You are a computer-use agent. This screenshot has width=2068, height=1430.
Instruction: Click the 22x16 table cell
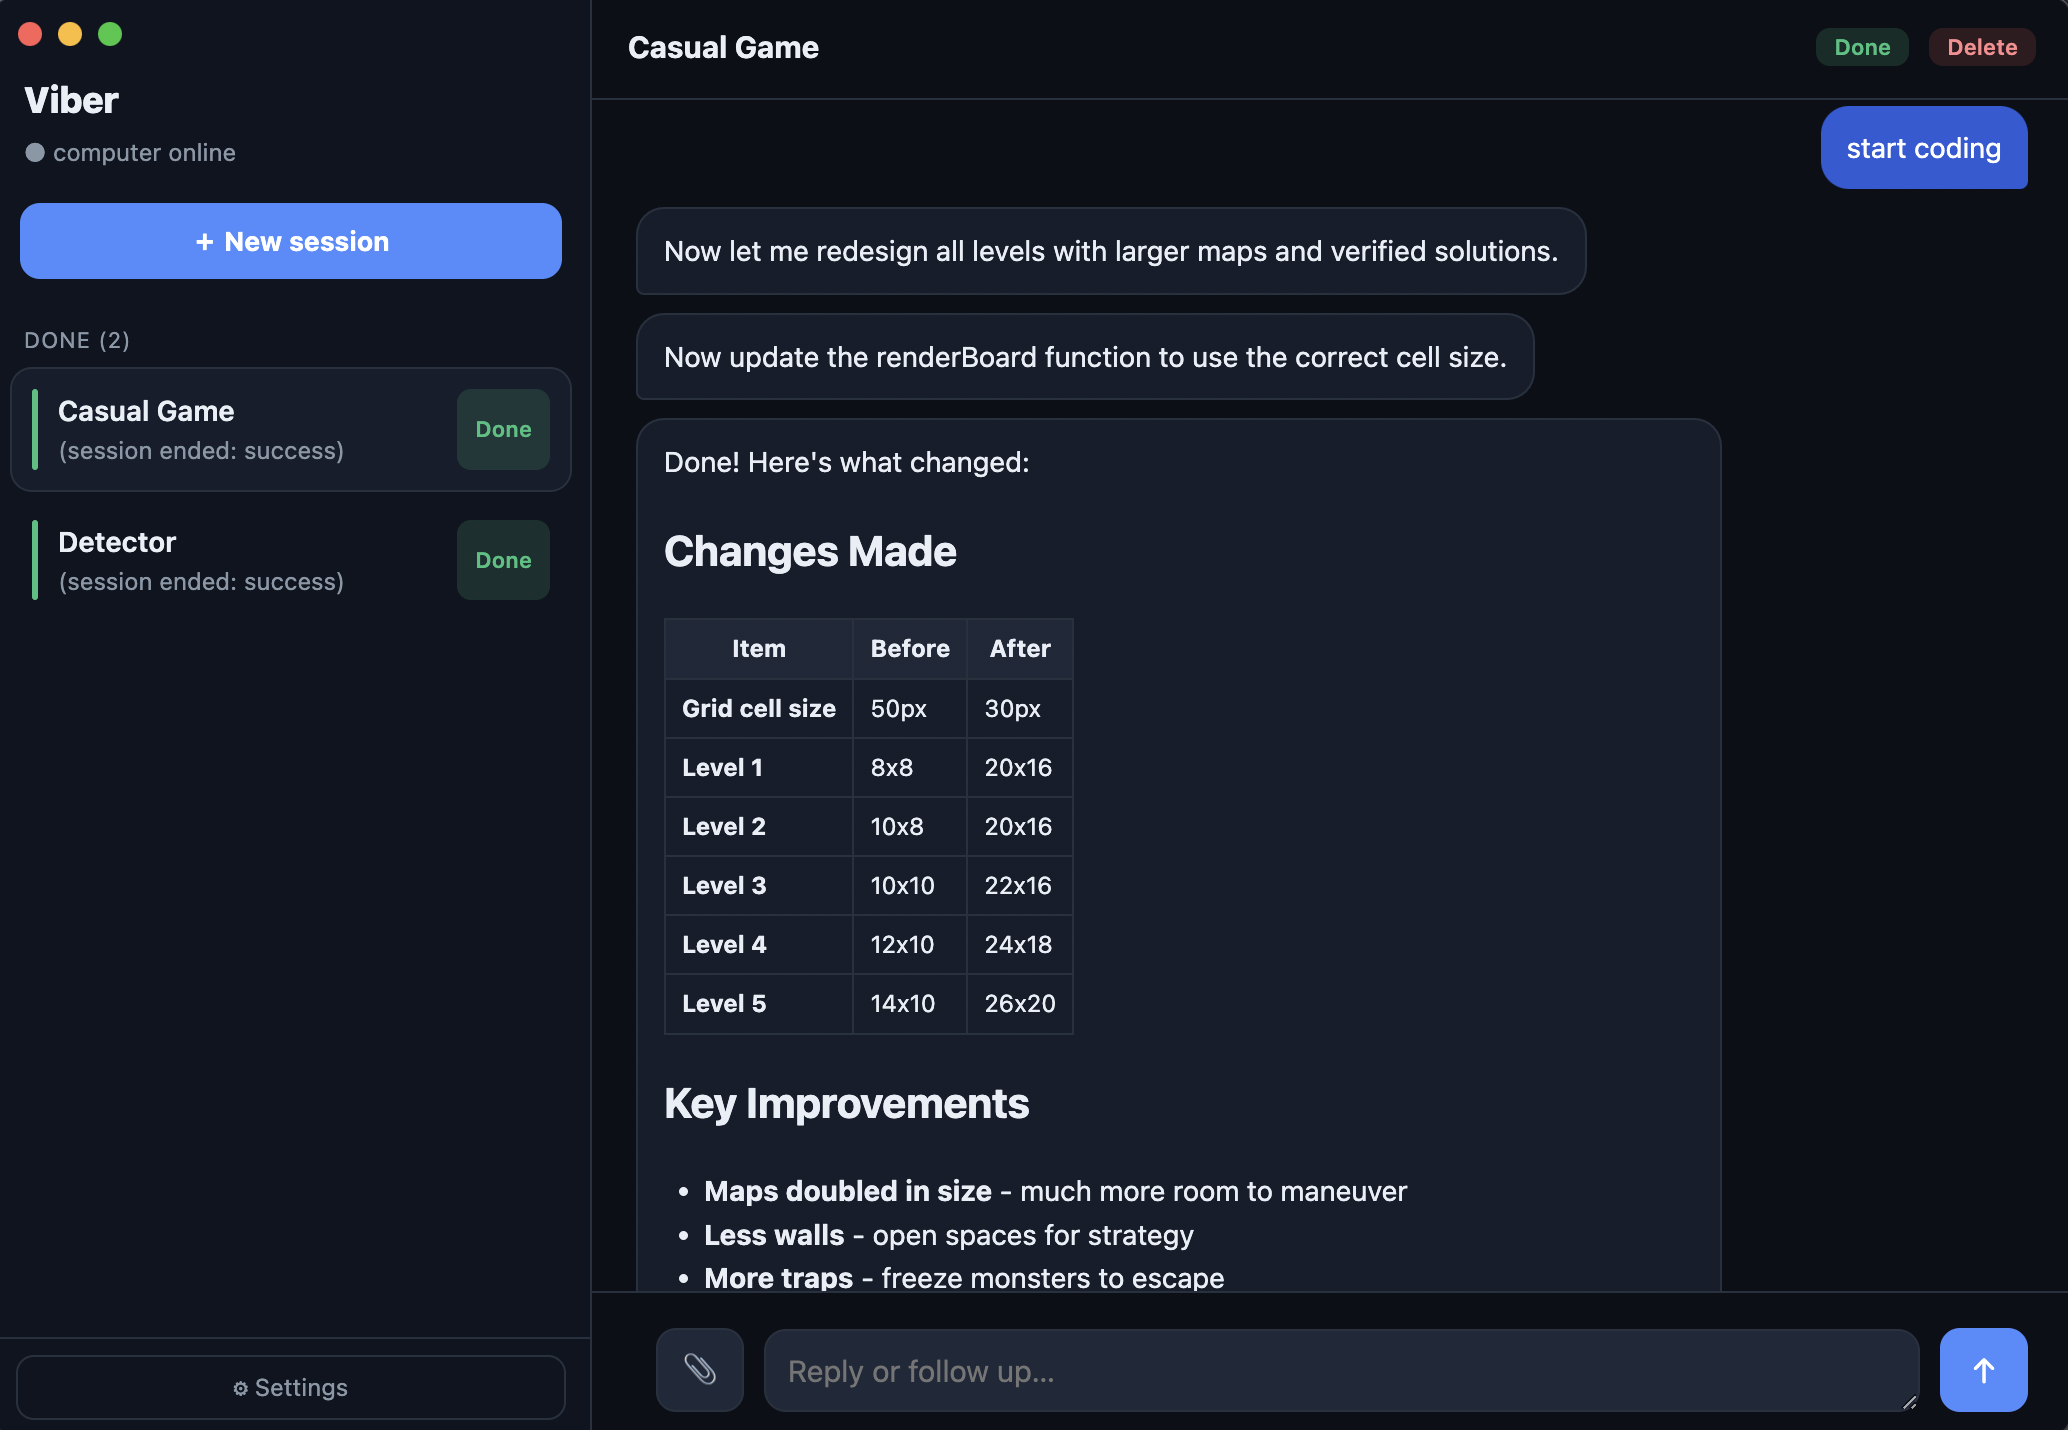[1020, 885]
